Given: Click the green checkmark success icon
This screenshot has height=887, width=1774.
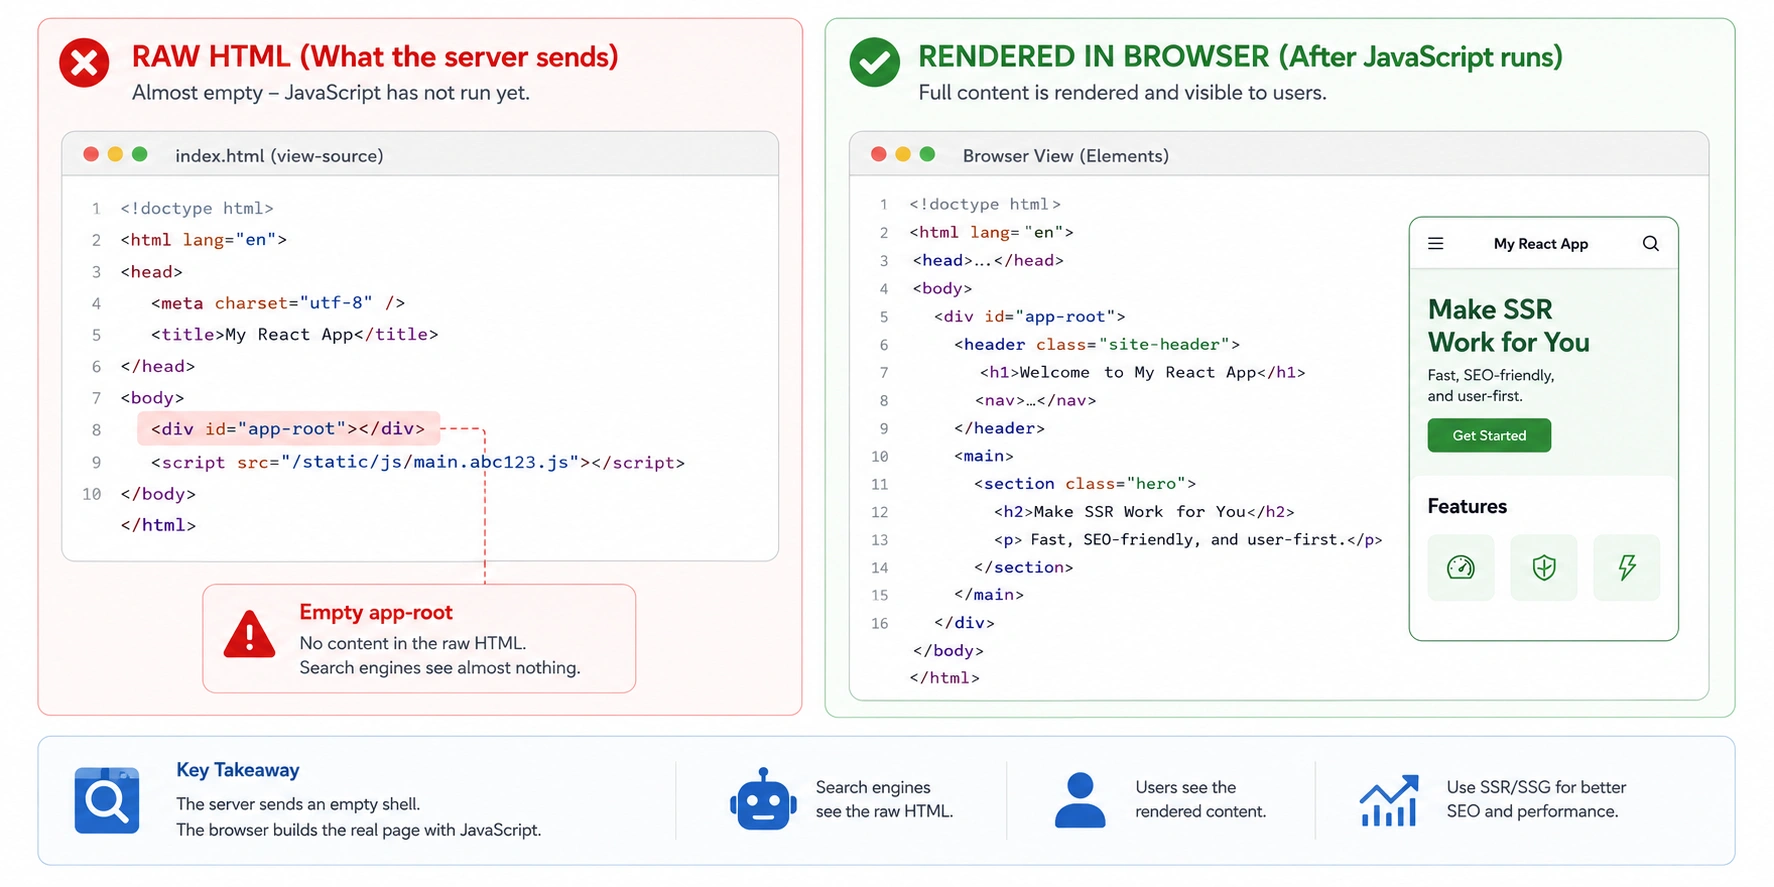Looking at the screenshot, I should (x=874, y=62).
